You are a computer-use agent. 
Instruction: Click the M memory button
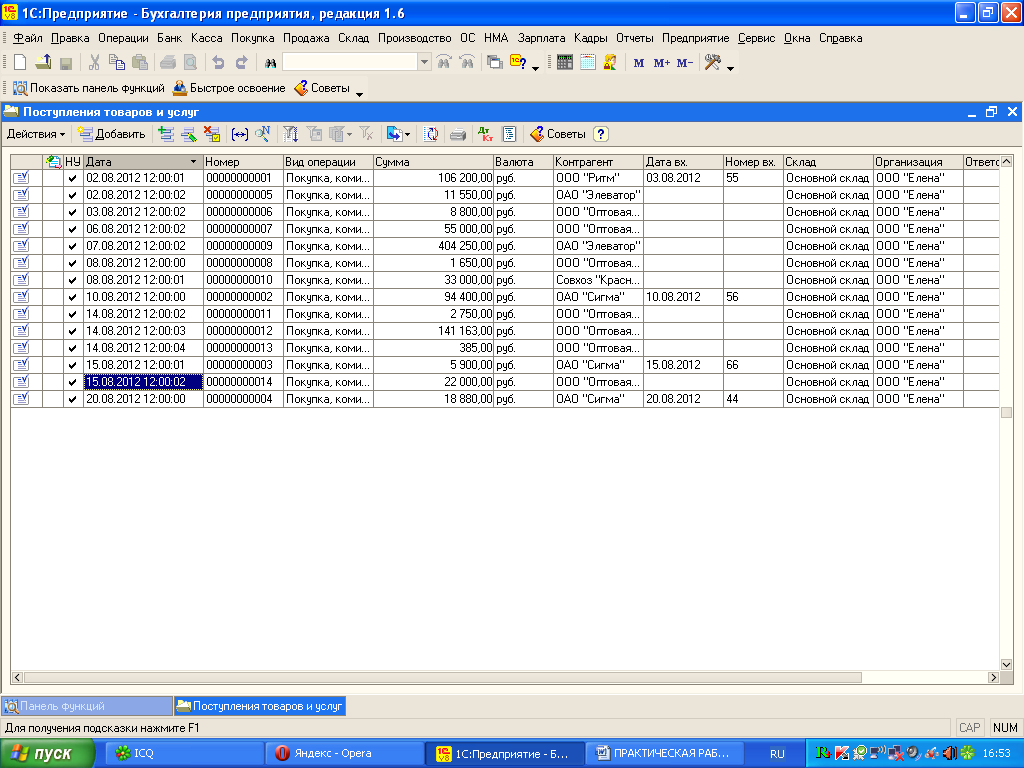(639, 63)
